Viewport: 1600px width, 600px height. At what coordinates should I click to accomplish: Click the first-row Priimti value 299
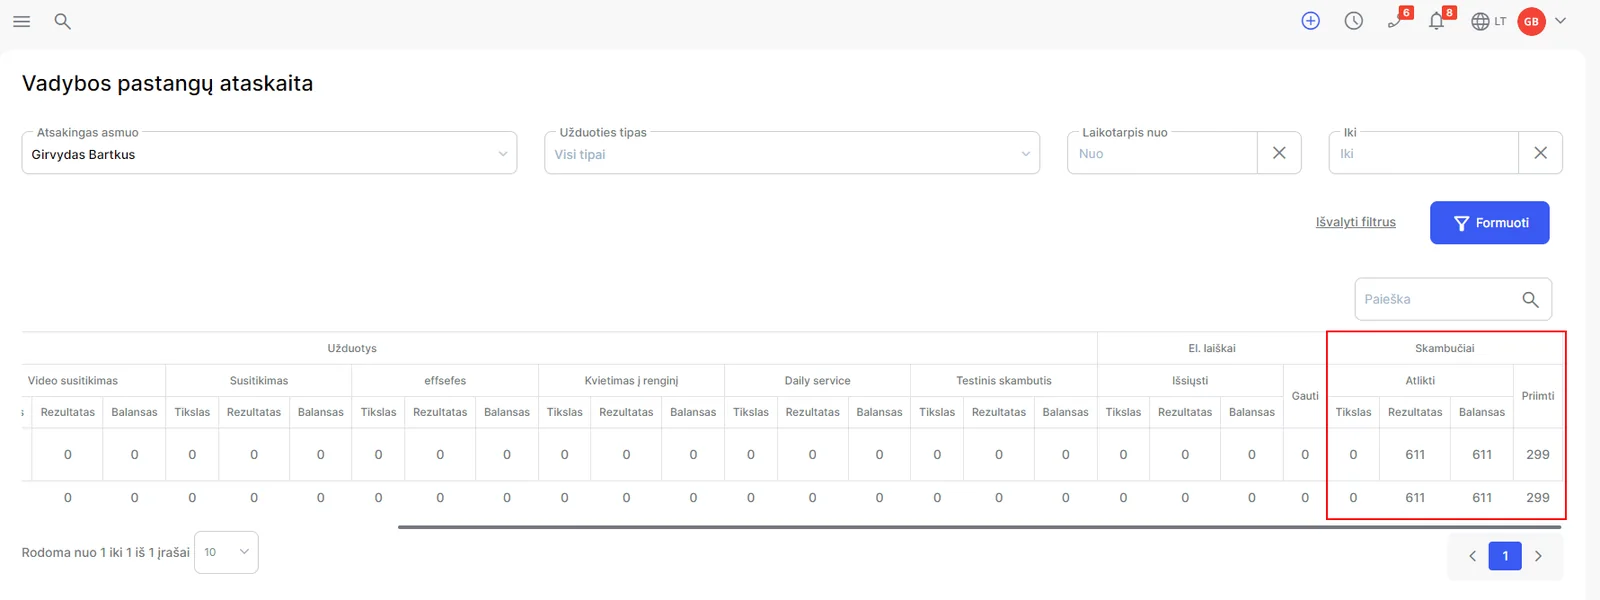(x=1538, y=454)
